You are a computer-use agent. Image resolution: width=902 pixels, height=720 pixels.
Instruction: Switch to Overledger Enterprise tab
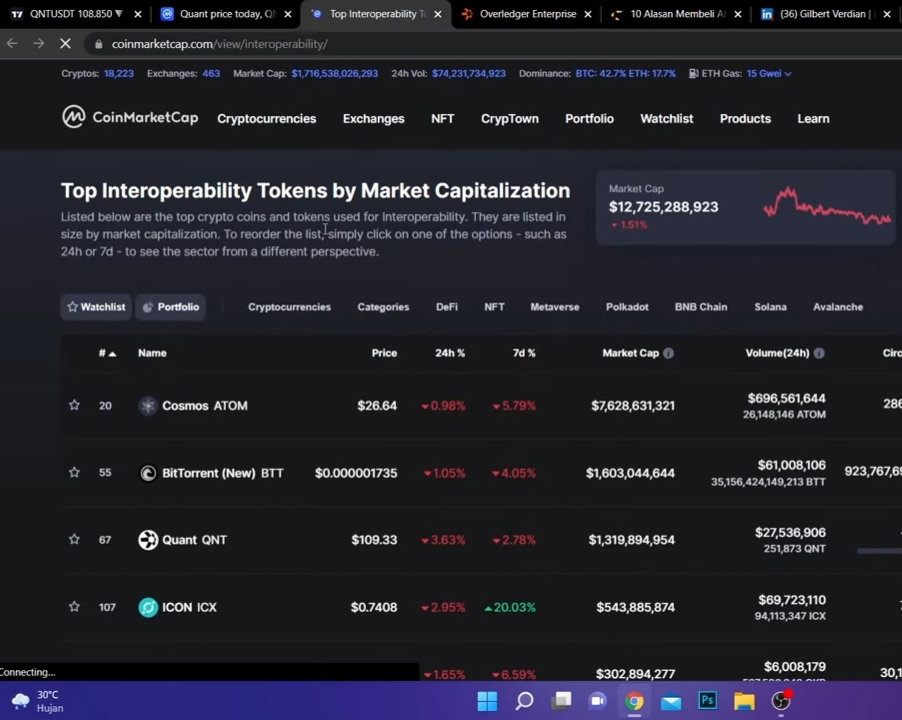528,14
